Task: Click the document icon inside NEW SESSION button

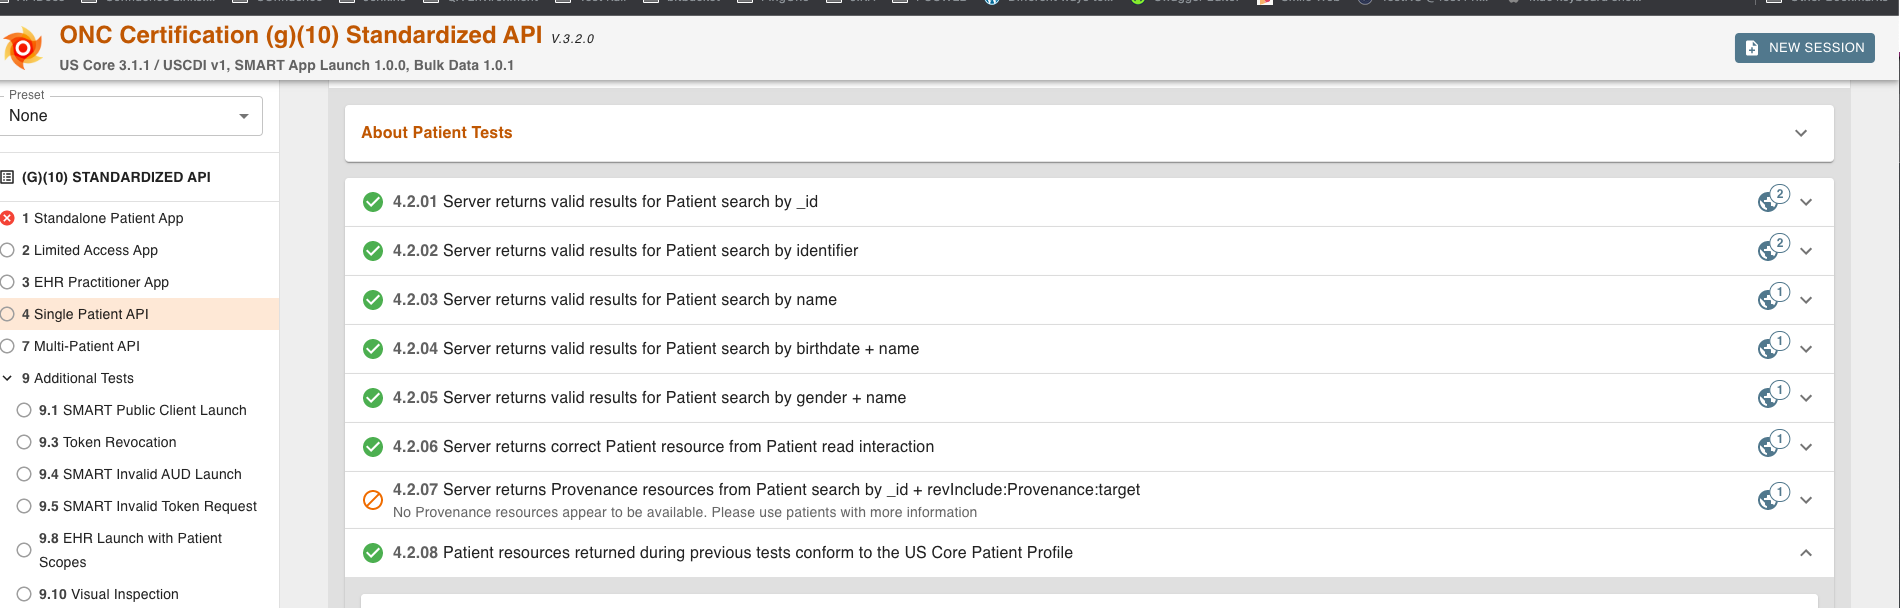Action: pyautogui.click(x=1752, y=47)
